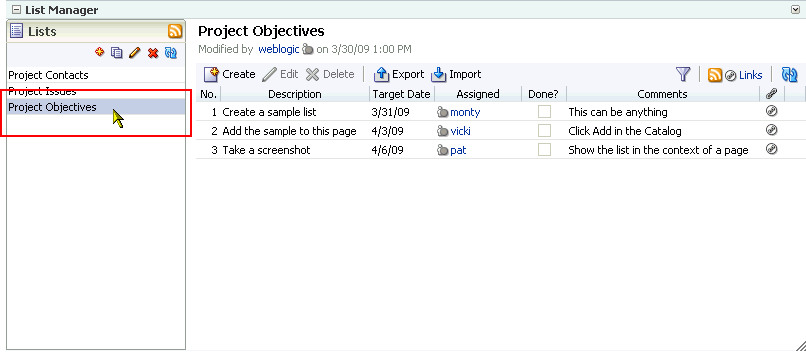Sort by the Description column header

[x=295, y=94]
